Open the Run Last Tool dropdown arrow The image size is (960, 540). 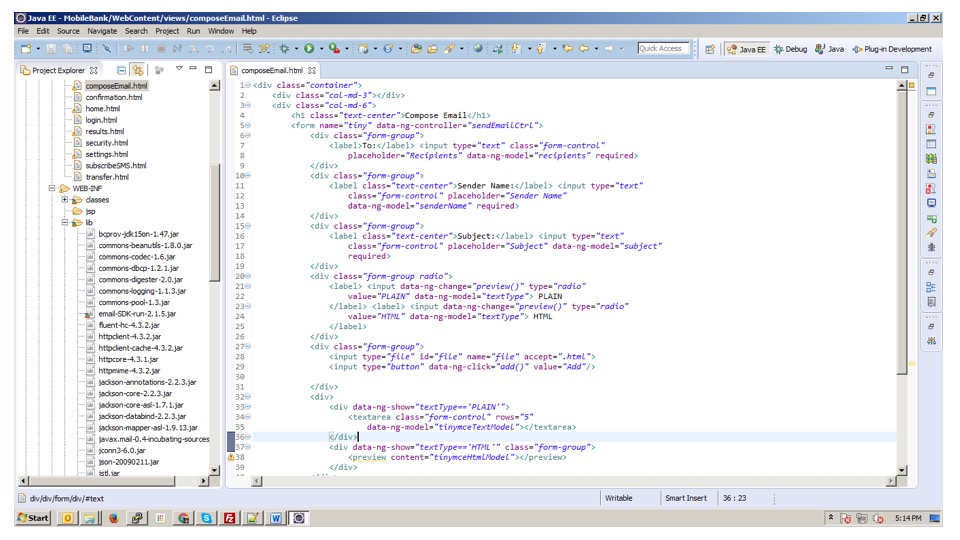[x=347, y=48]
